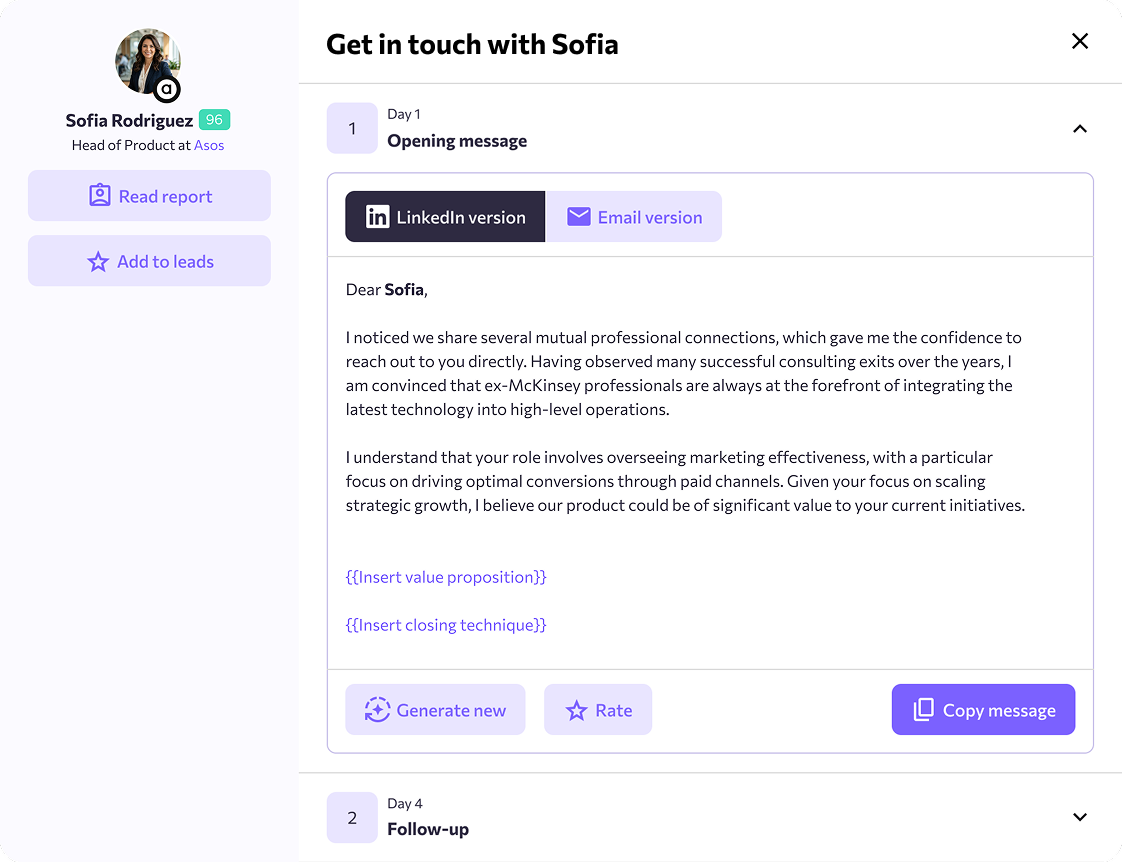Click the Copy message button

[x=983, y=709]
